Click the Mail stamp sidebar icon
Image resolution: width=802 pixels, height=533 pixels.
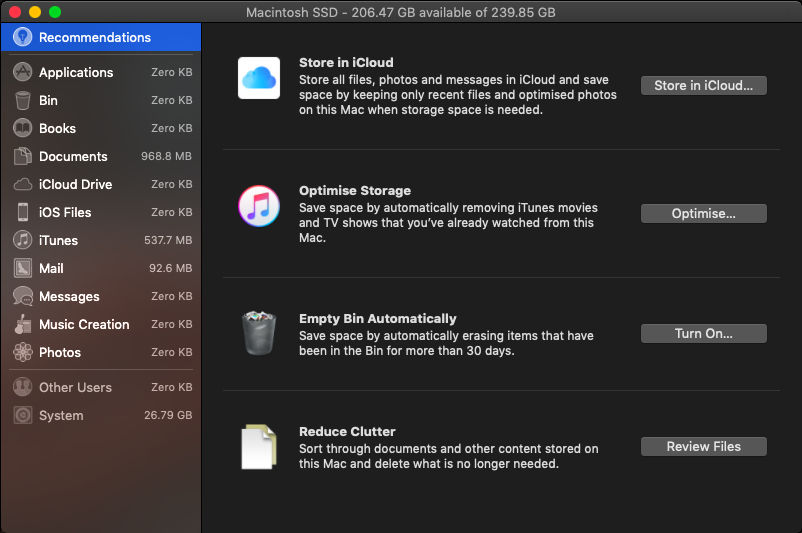22,268
